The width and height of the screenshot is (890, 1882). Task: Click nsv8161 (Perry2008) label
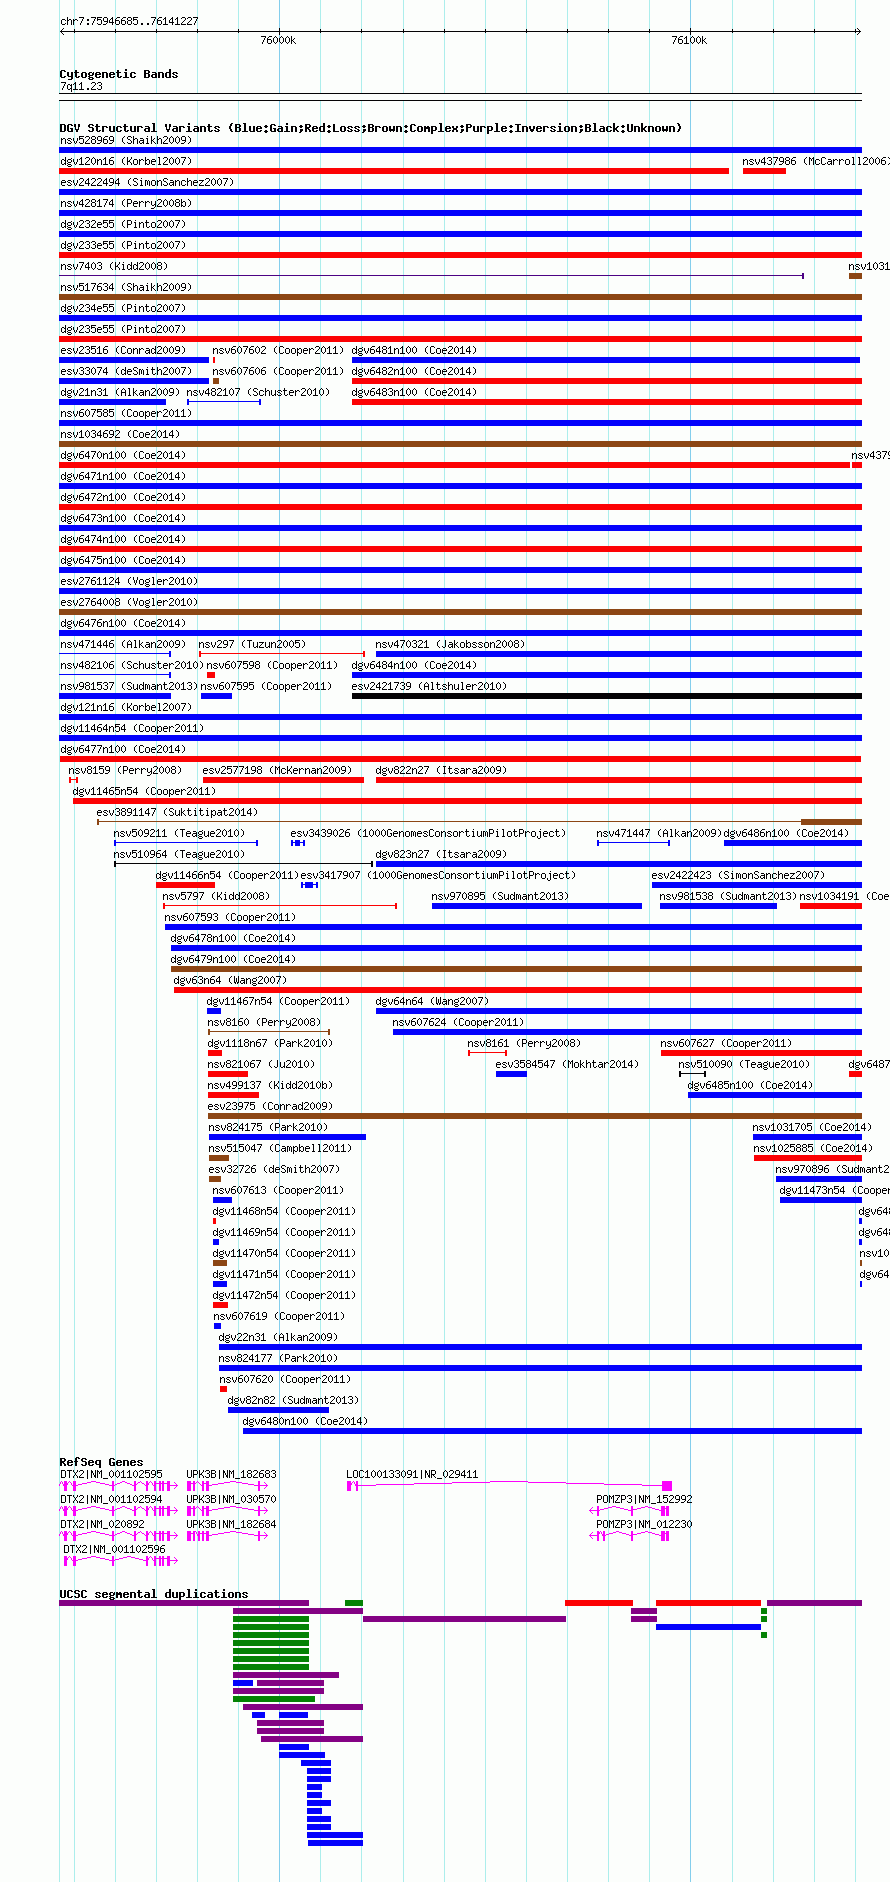[x=524, y=1043]
